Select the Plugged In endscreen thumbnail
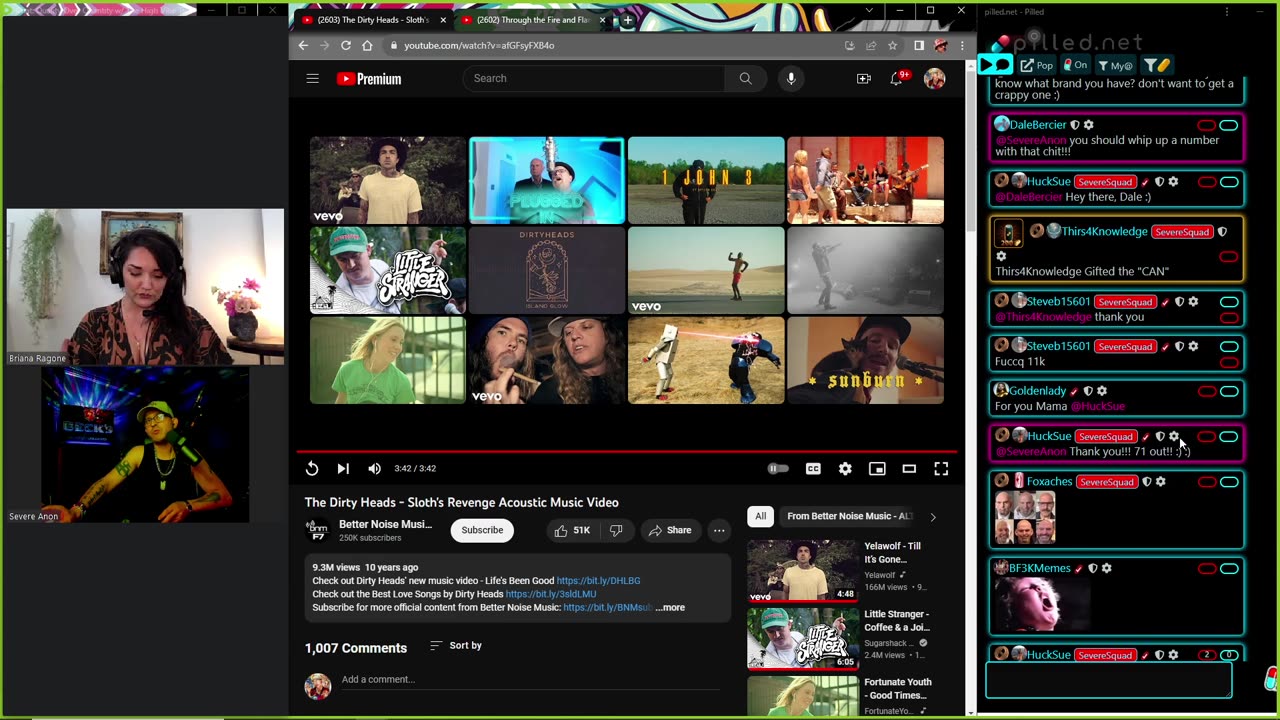The width and height of the screenshot is (1280, 720). (547, 180)
